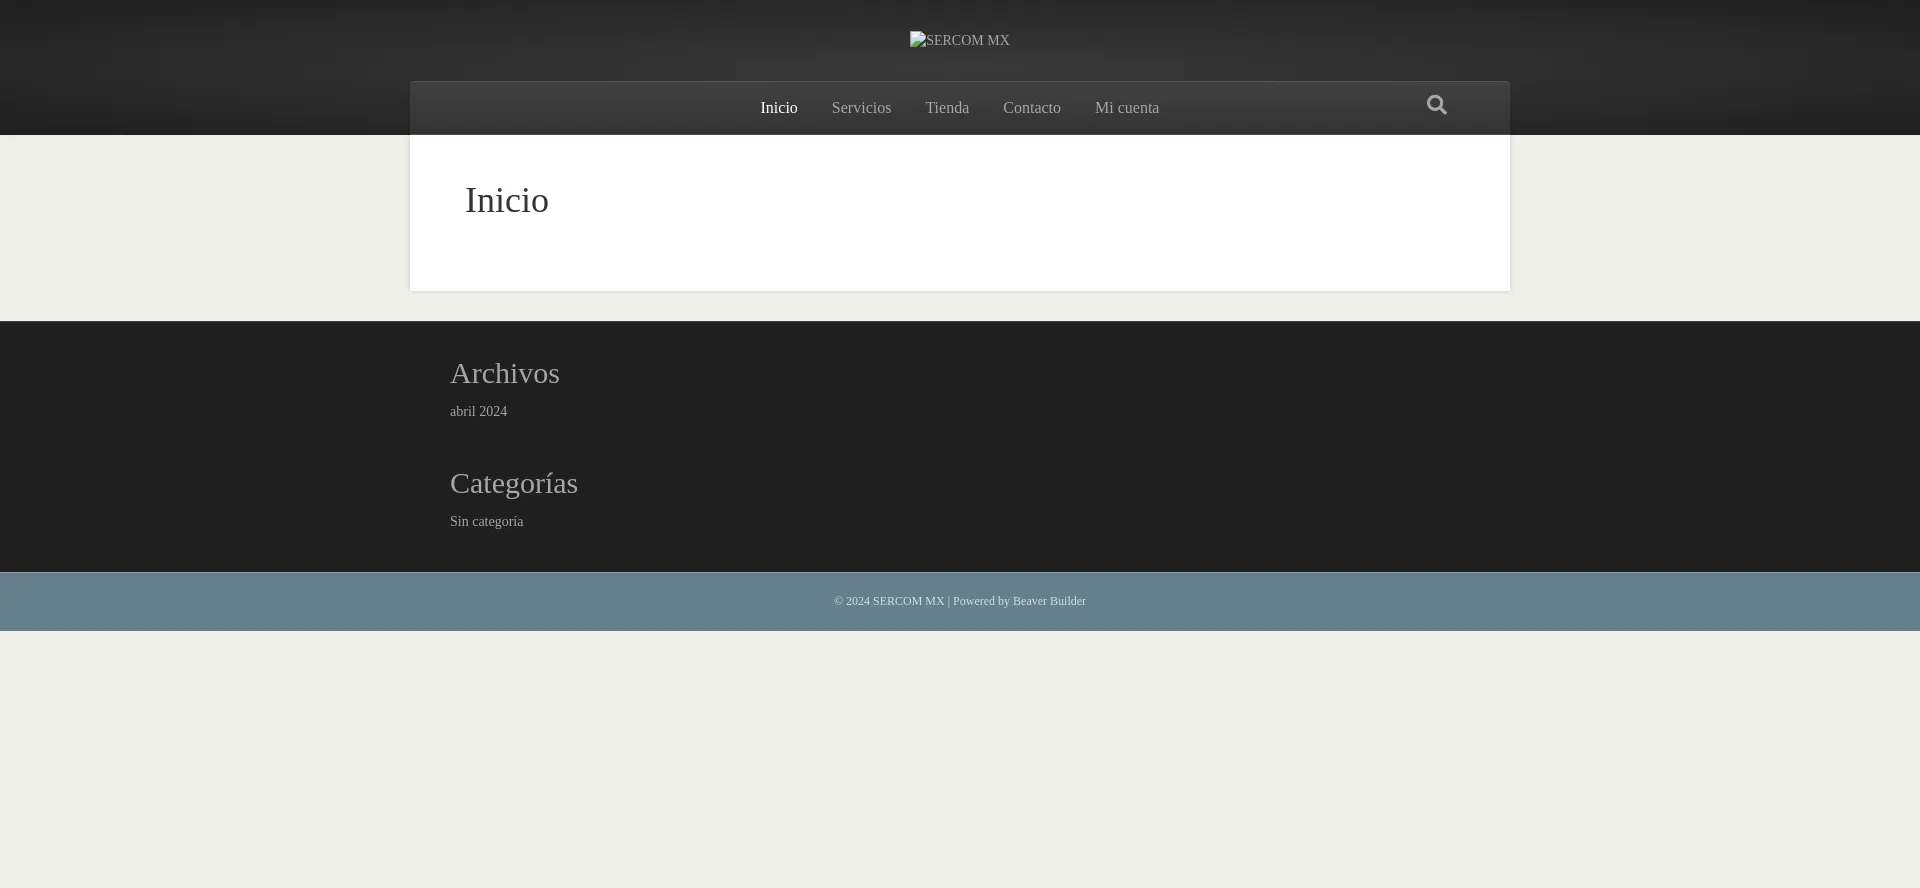Open the Sin categoría category link

(486, 522)
